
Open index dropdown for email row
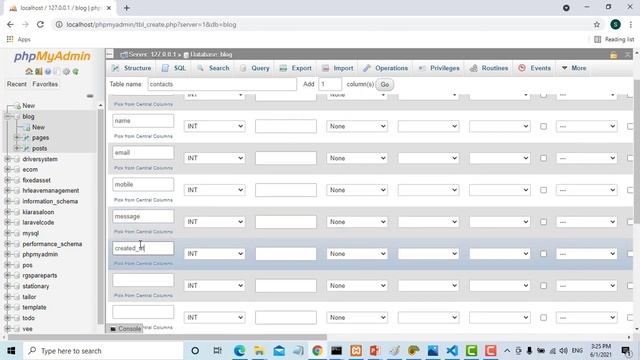pyautogui.click(x=586, y=158)
